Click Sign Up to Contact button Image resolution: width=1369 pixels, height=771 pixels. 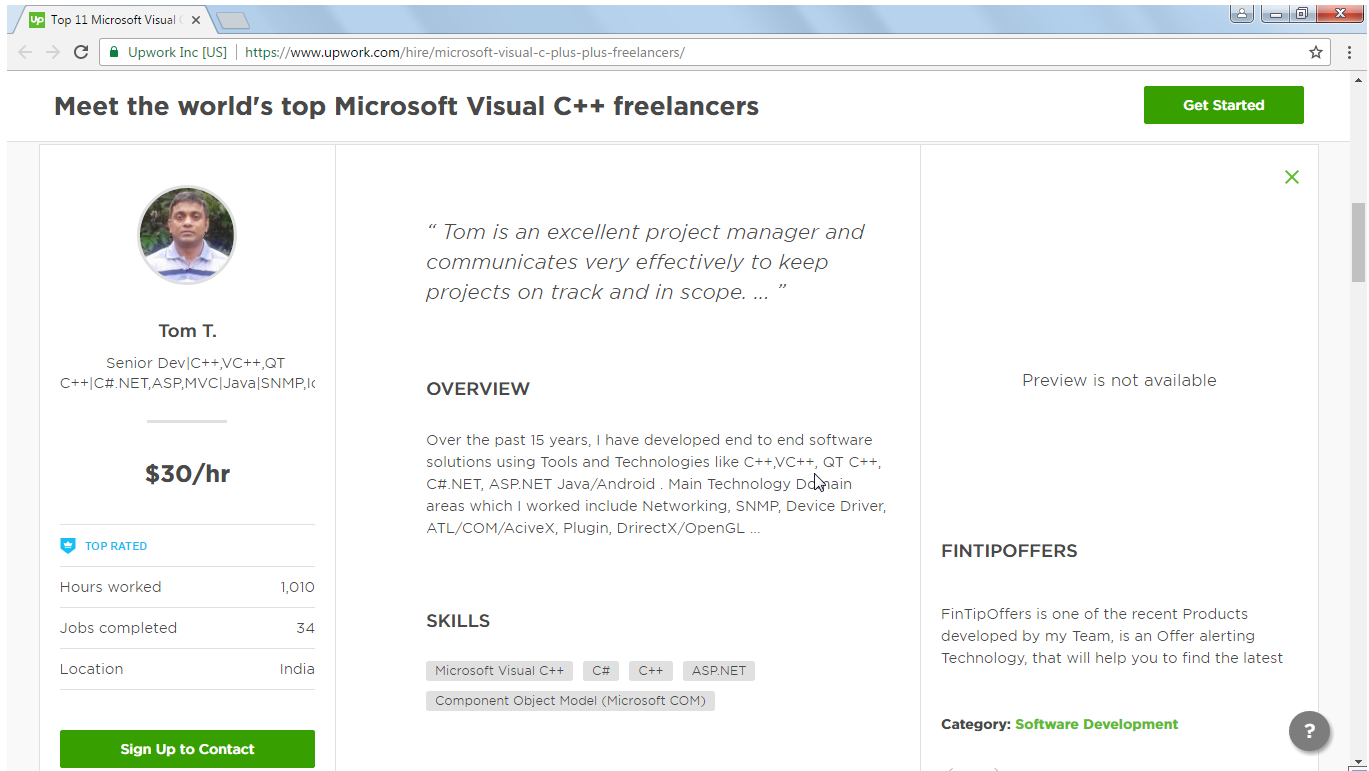187,749
